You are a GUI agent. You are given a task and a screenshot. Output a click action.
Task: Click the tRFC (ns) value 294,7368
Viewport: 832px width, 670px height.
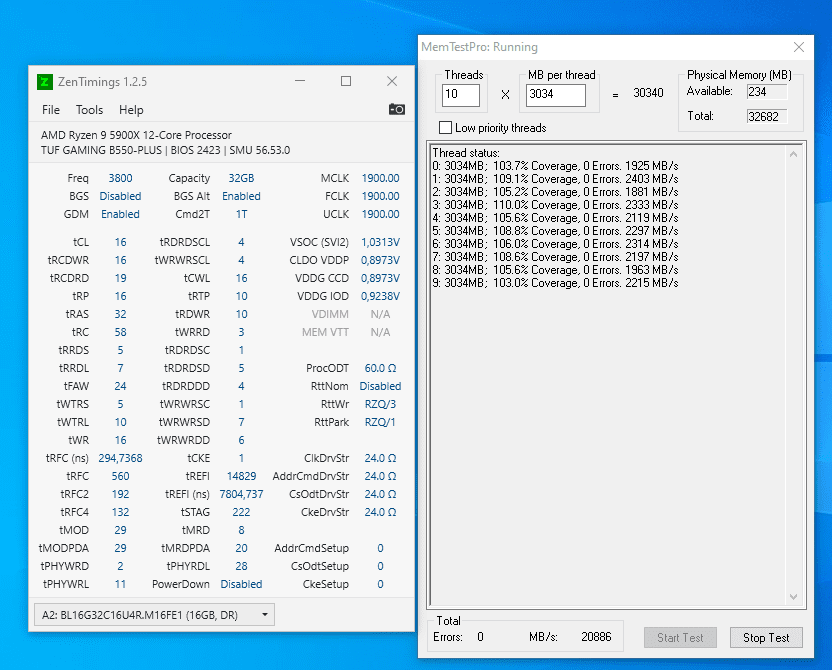pos(120,458)
